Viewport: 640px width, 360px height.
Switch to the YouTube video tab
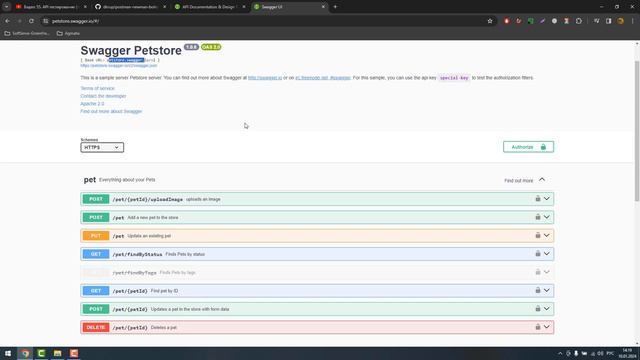click(51, 7)
